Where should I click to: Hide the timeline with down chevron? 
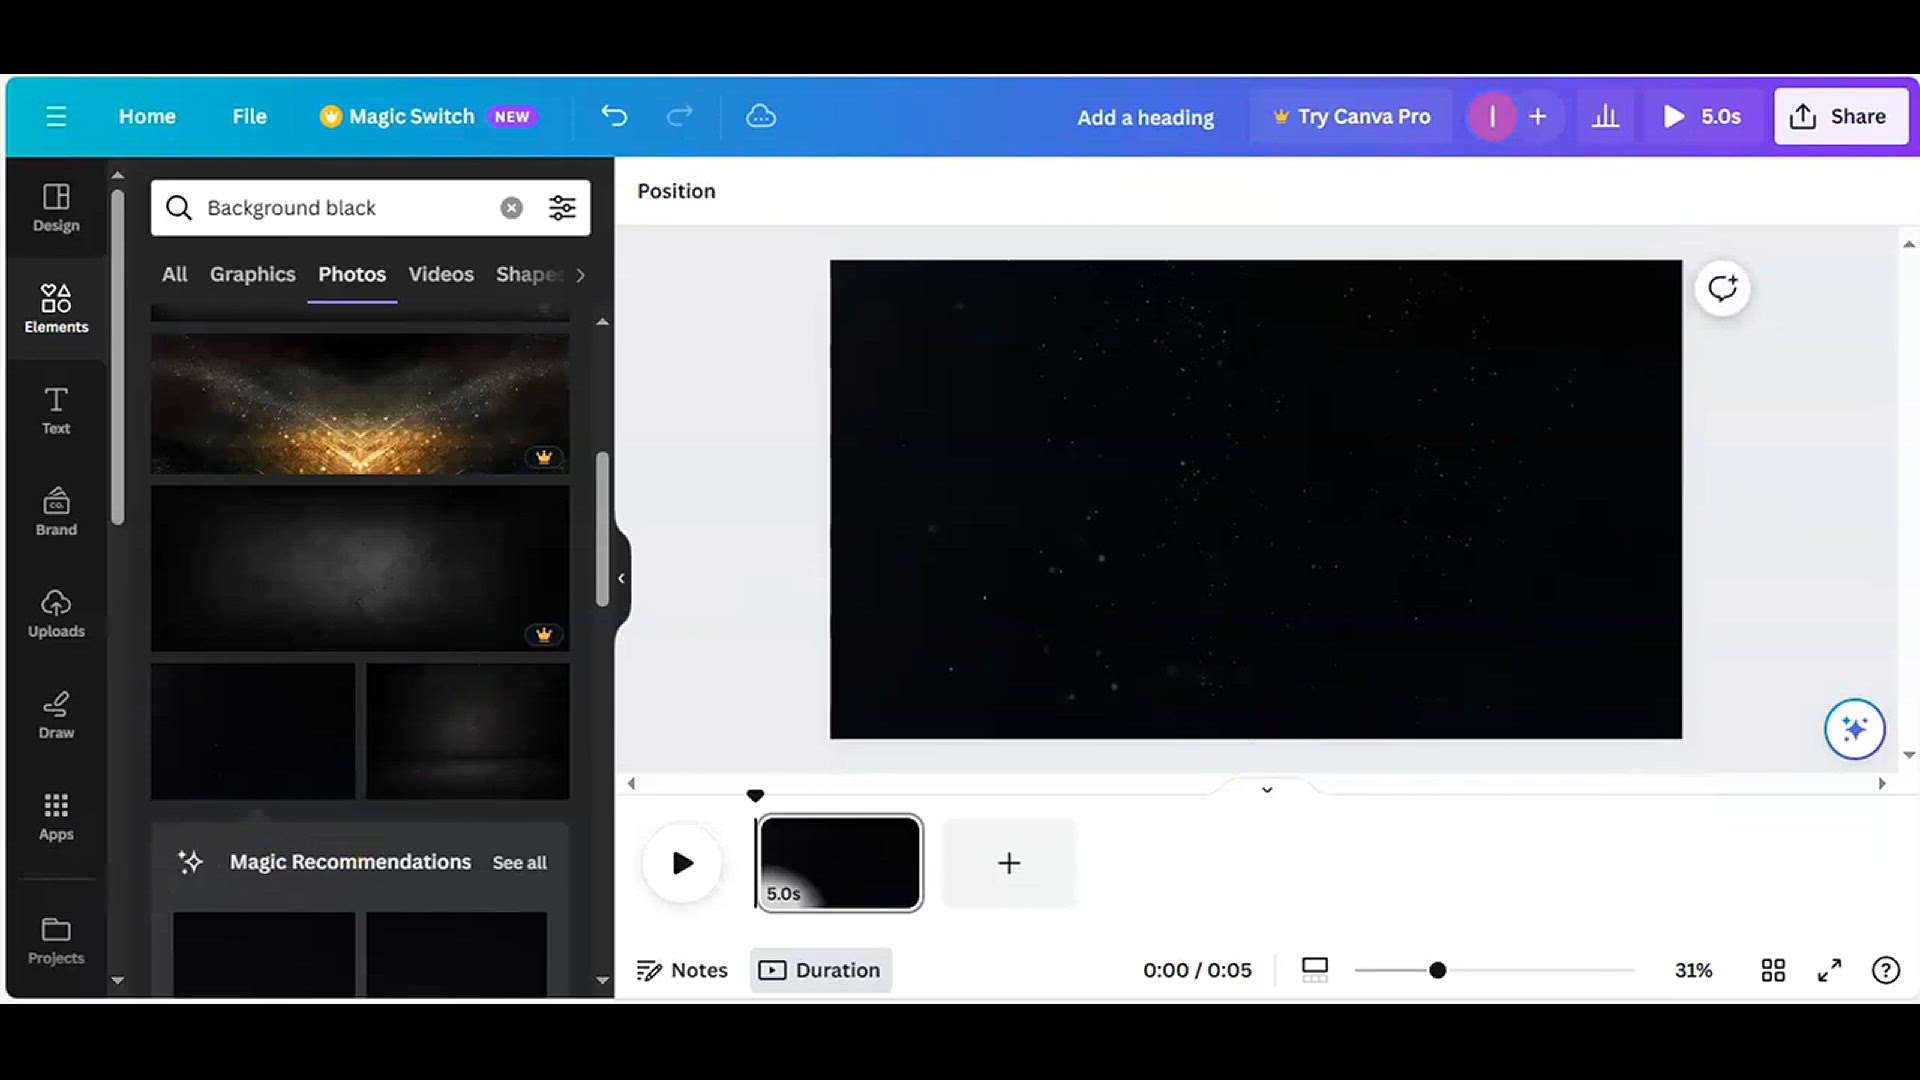tap(1267, 789)
